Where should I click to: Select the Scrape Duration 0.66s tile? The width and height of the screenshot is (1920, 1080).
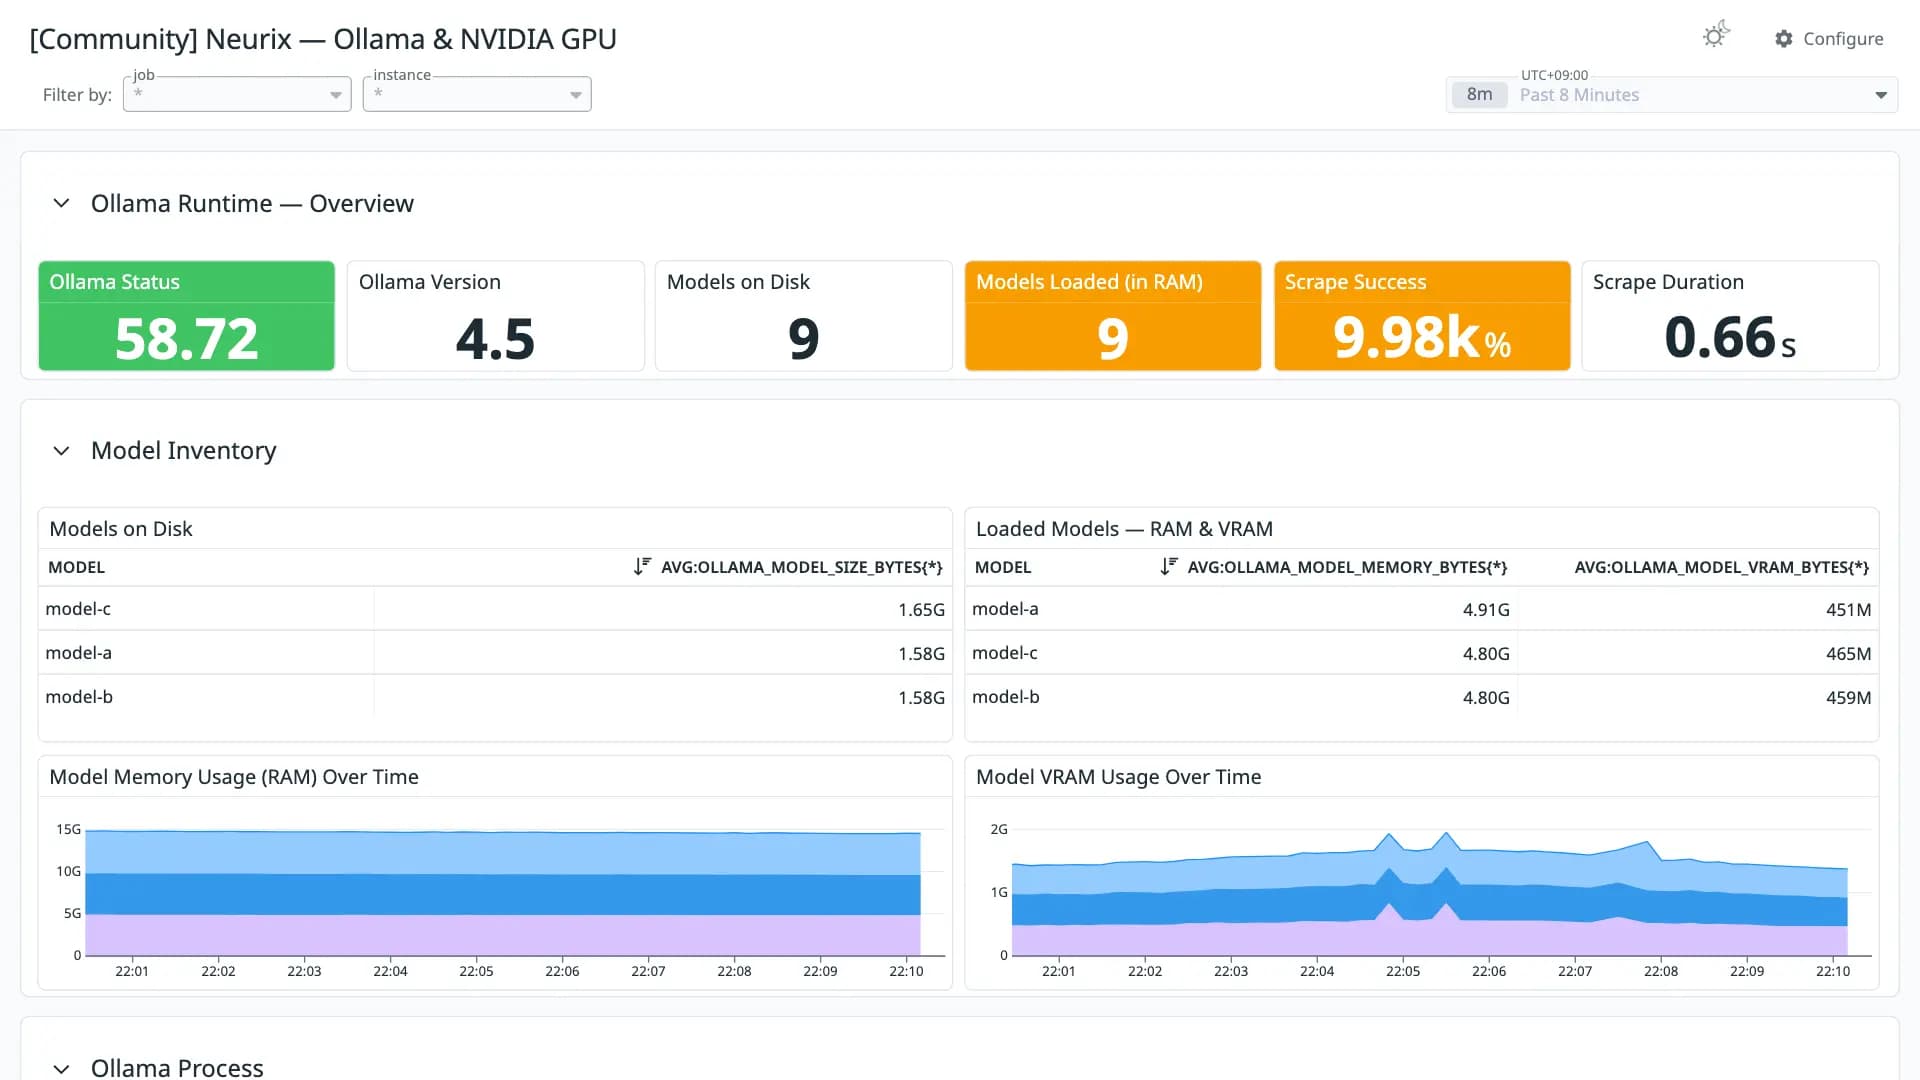1731,316
